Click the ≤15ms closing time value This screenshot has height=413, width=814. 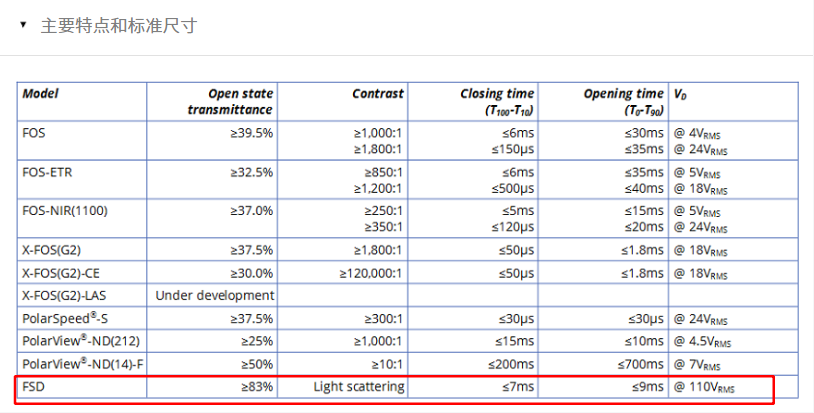click(514, 341)
